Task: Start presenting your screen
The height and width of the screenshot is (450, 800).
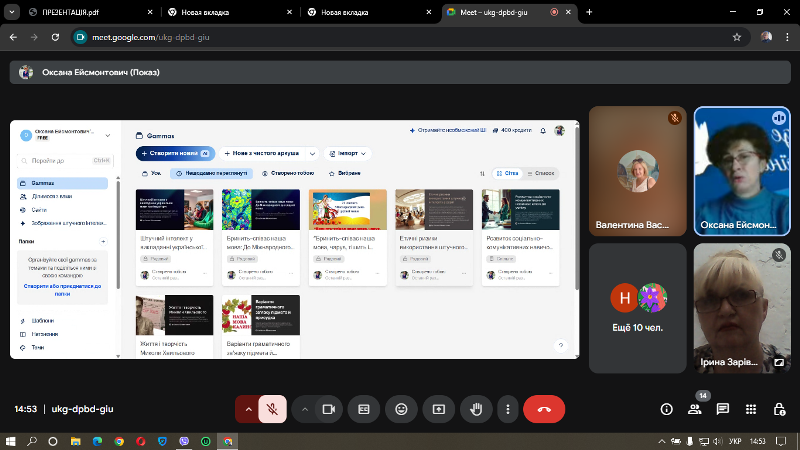Action: pos(439,409)
